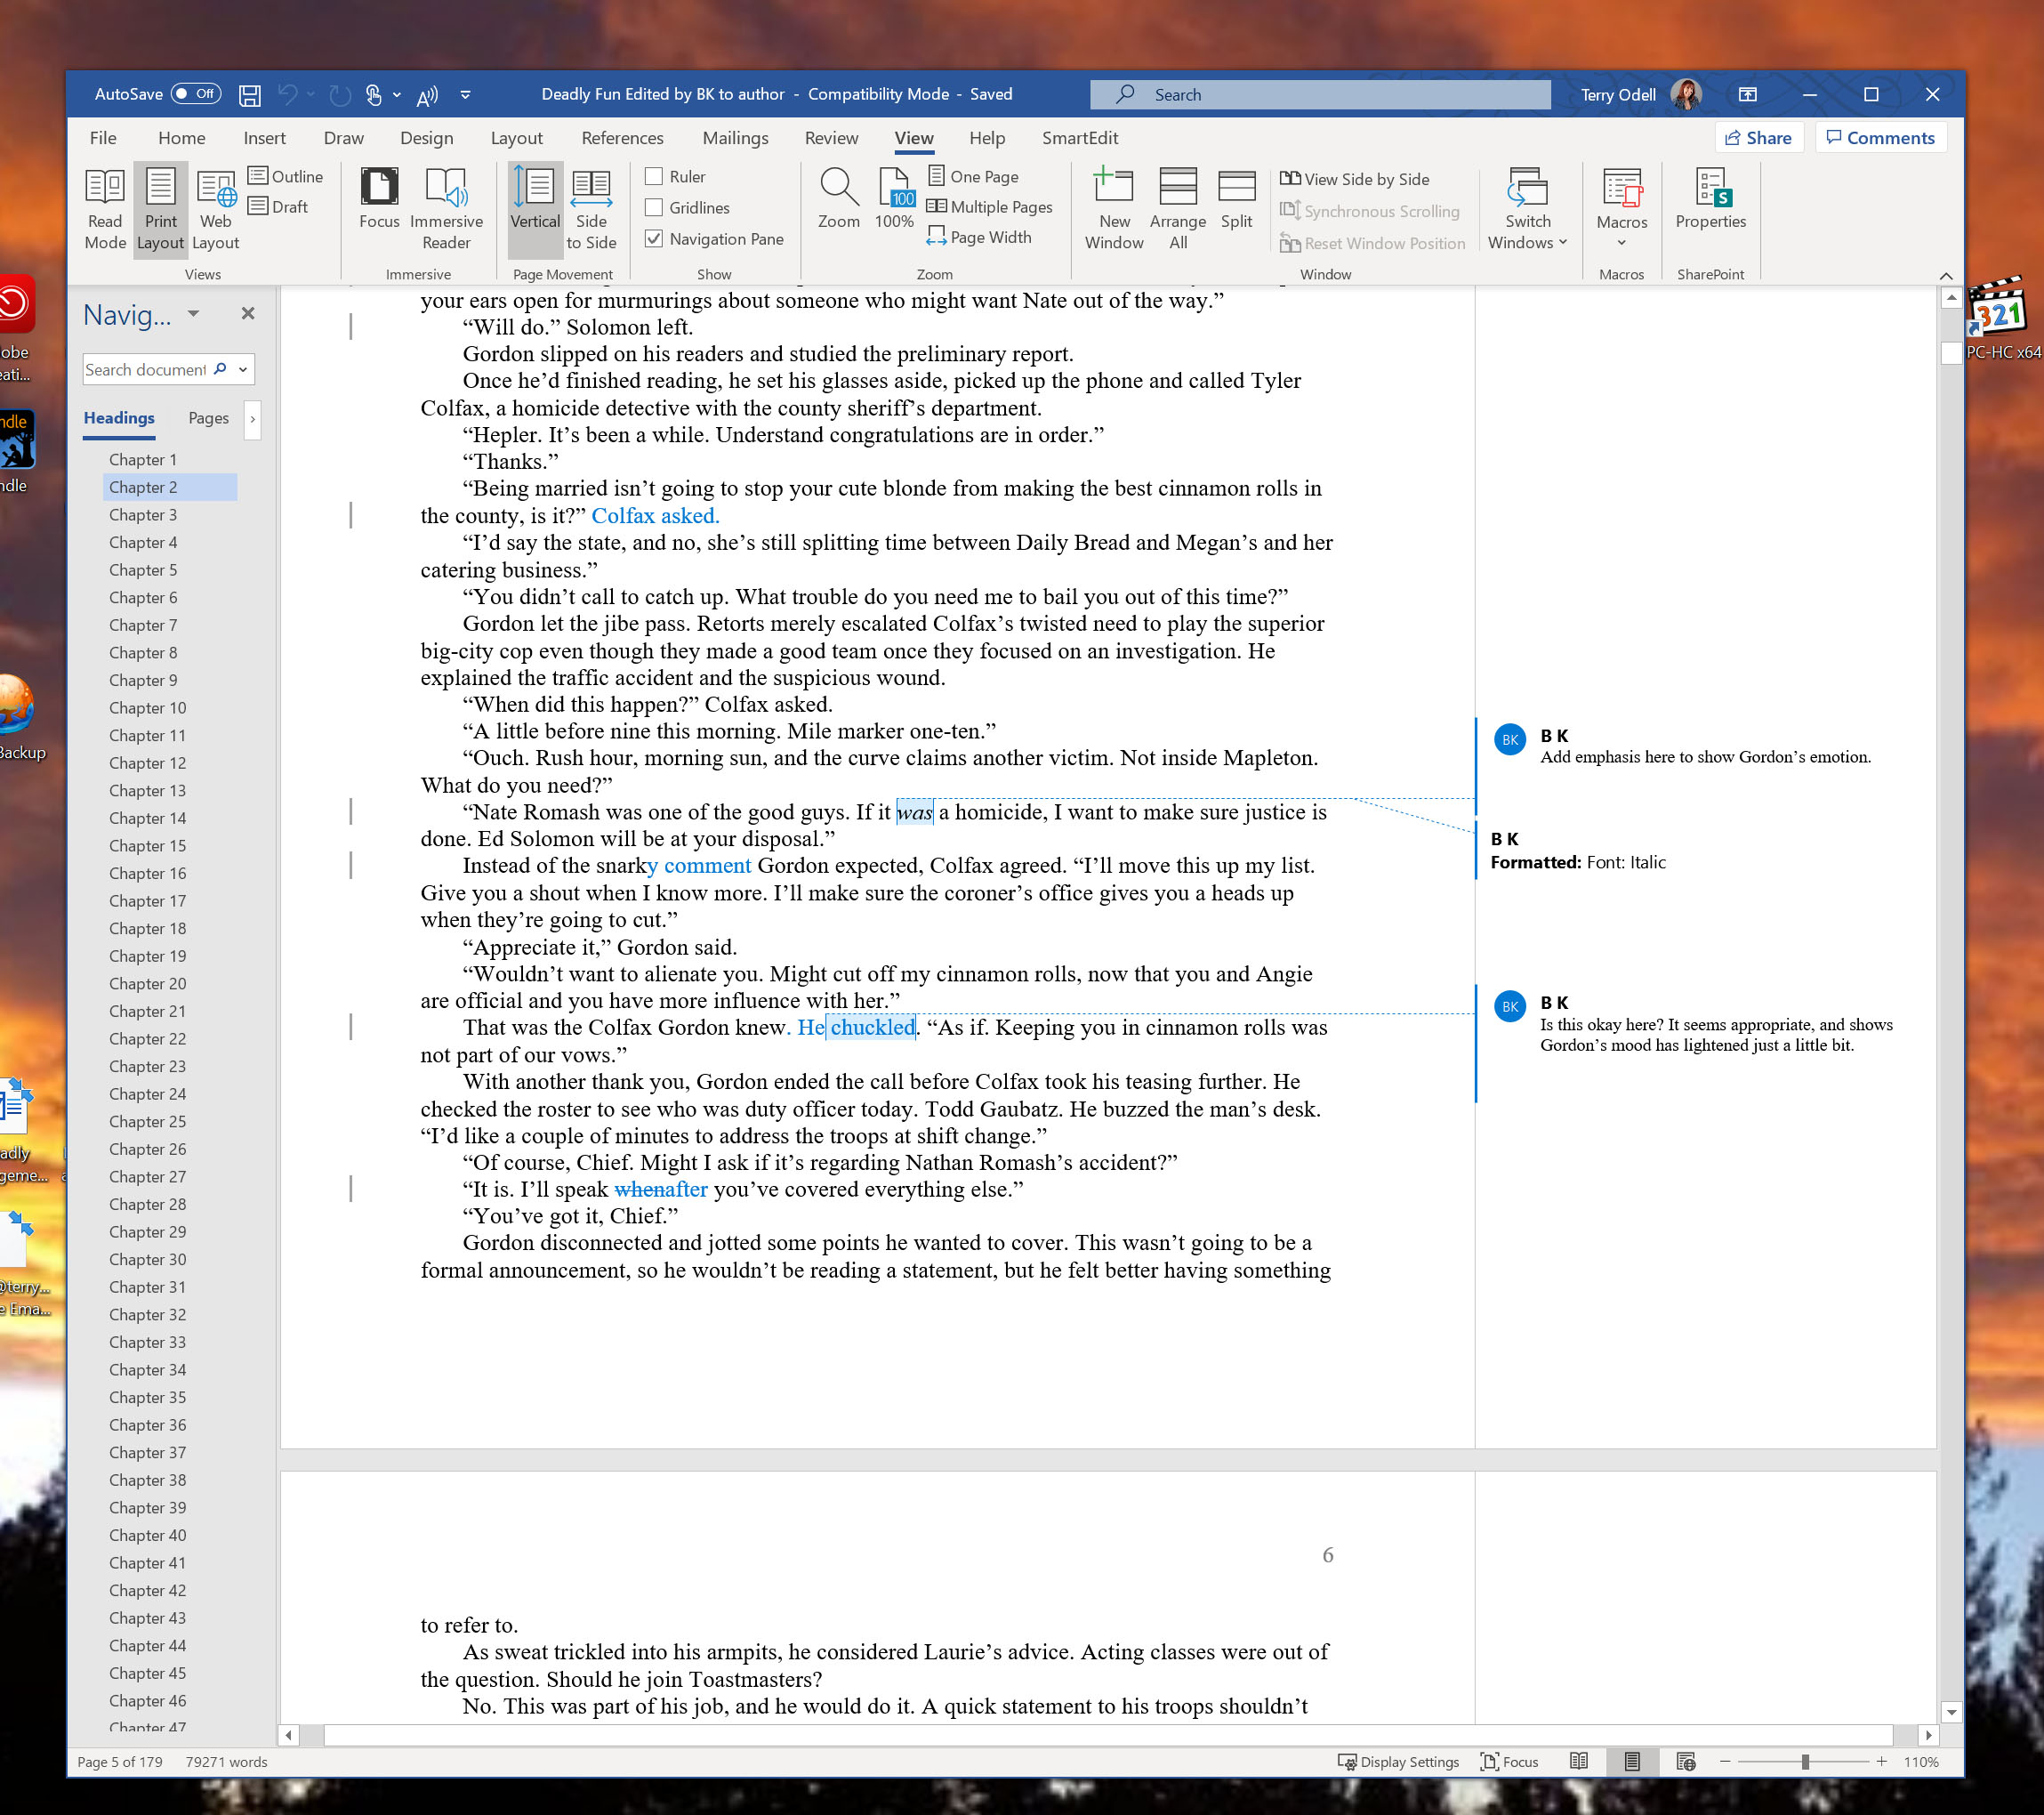2044x1815 pixels.
Task: Open the References ribbon tab
Action: (x=622, y=138)
